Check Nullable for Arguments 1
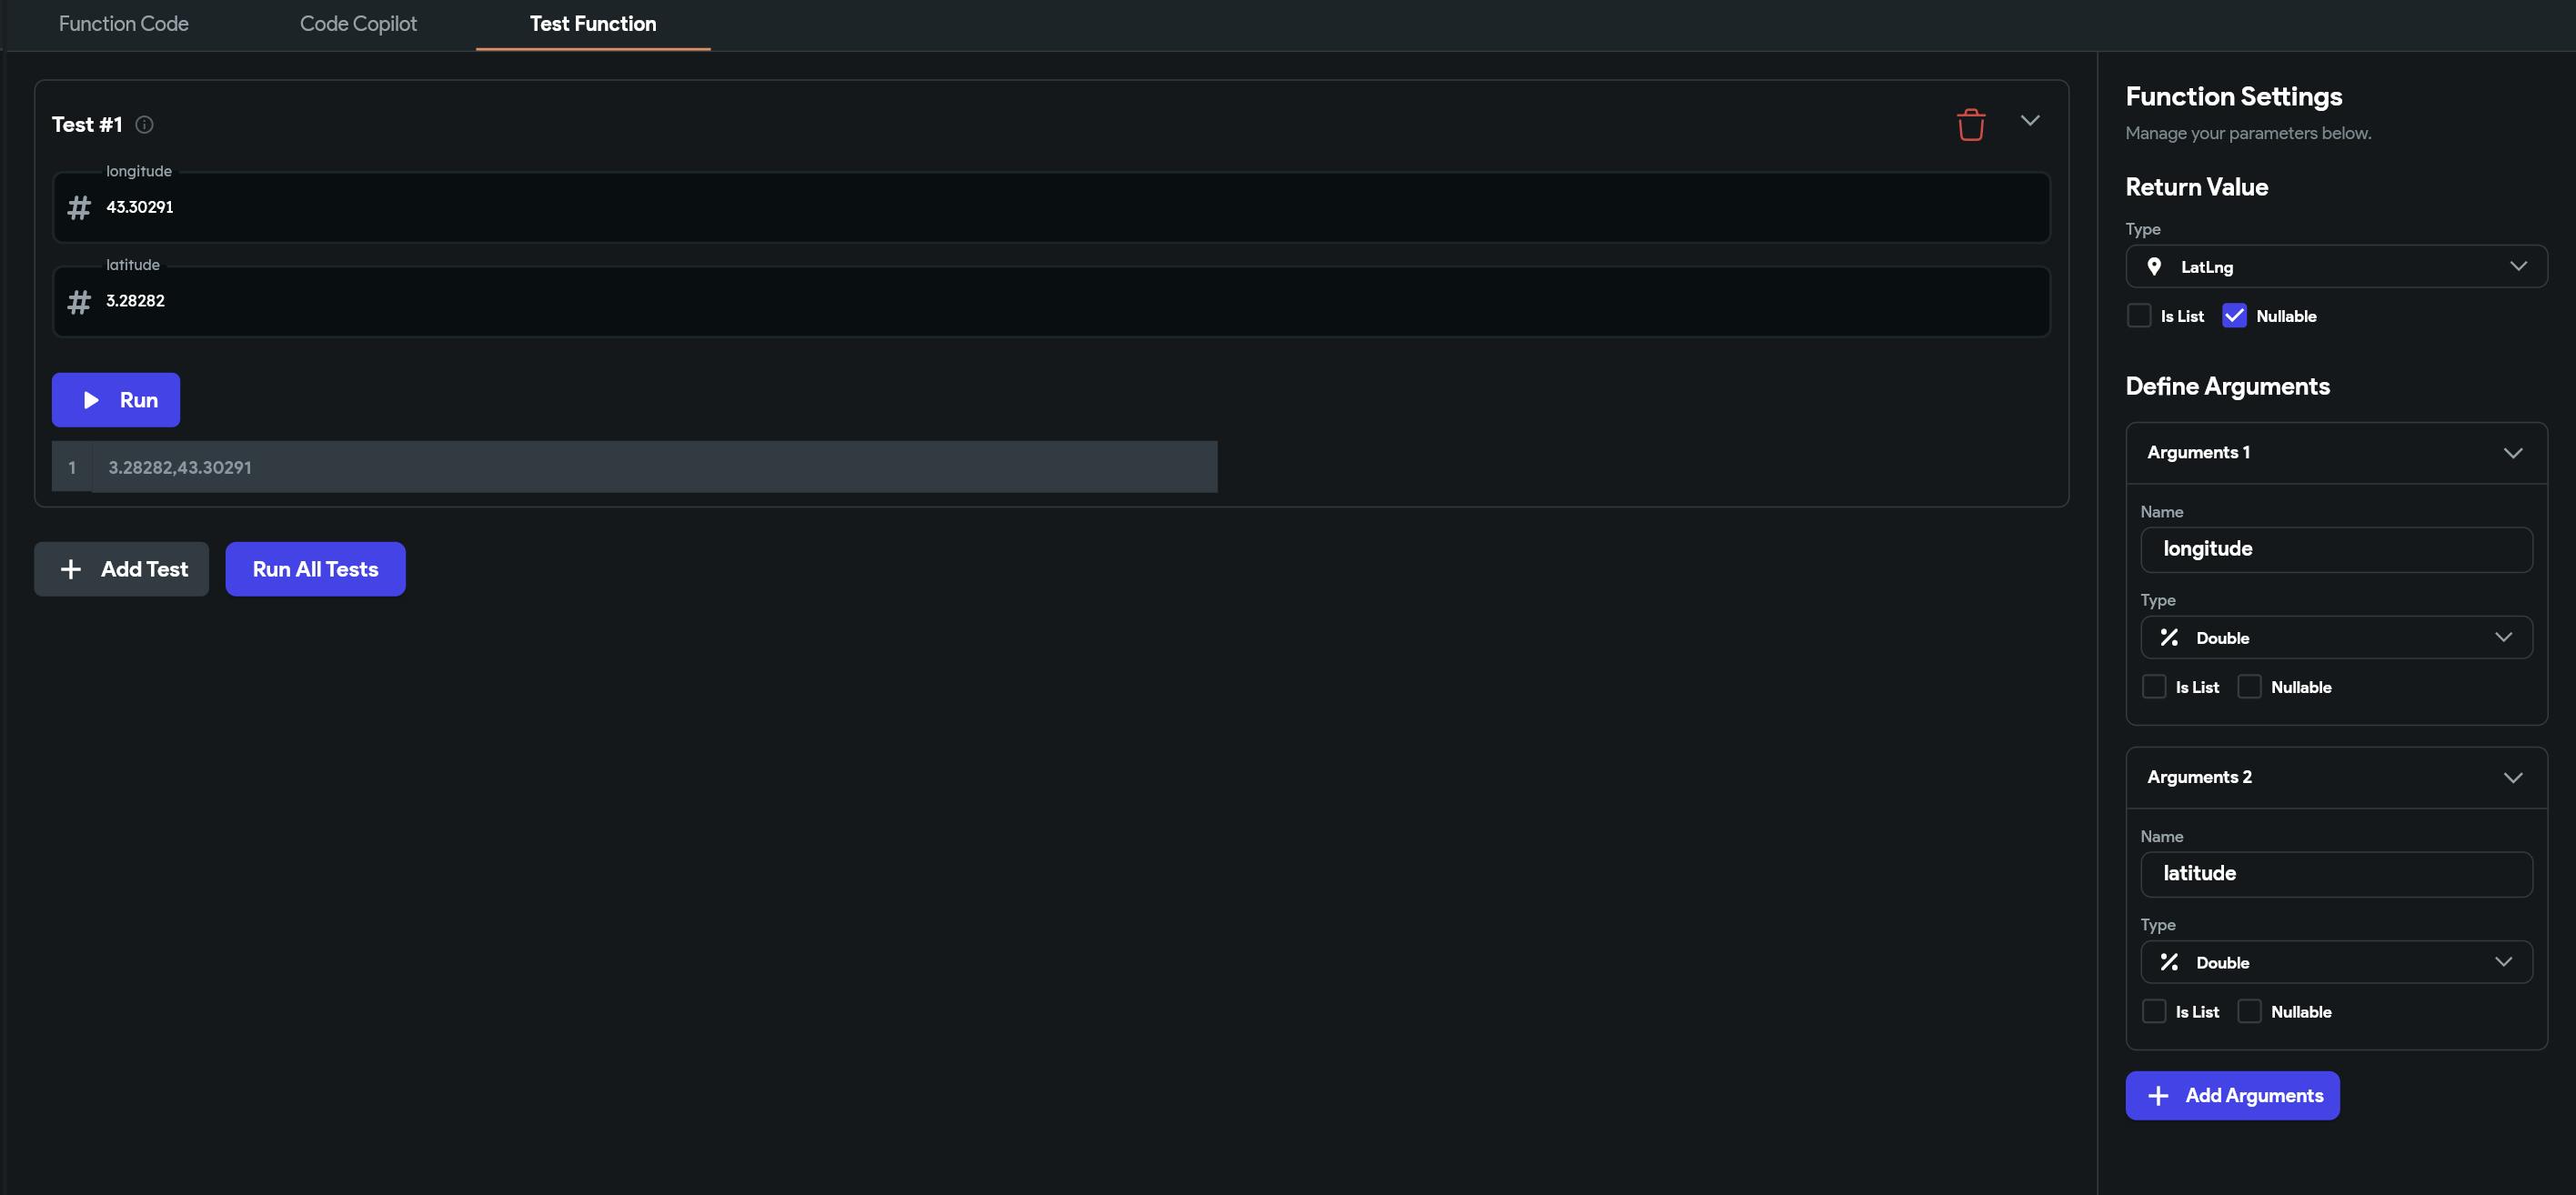 coord(2249,687)
